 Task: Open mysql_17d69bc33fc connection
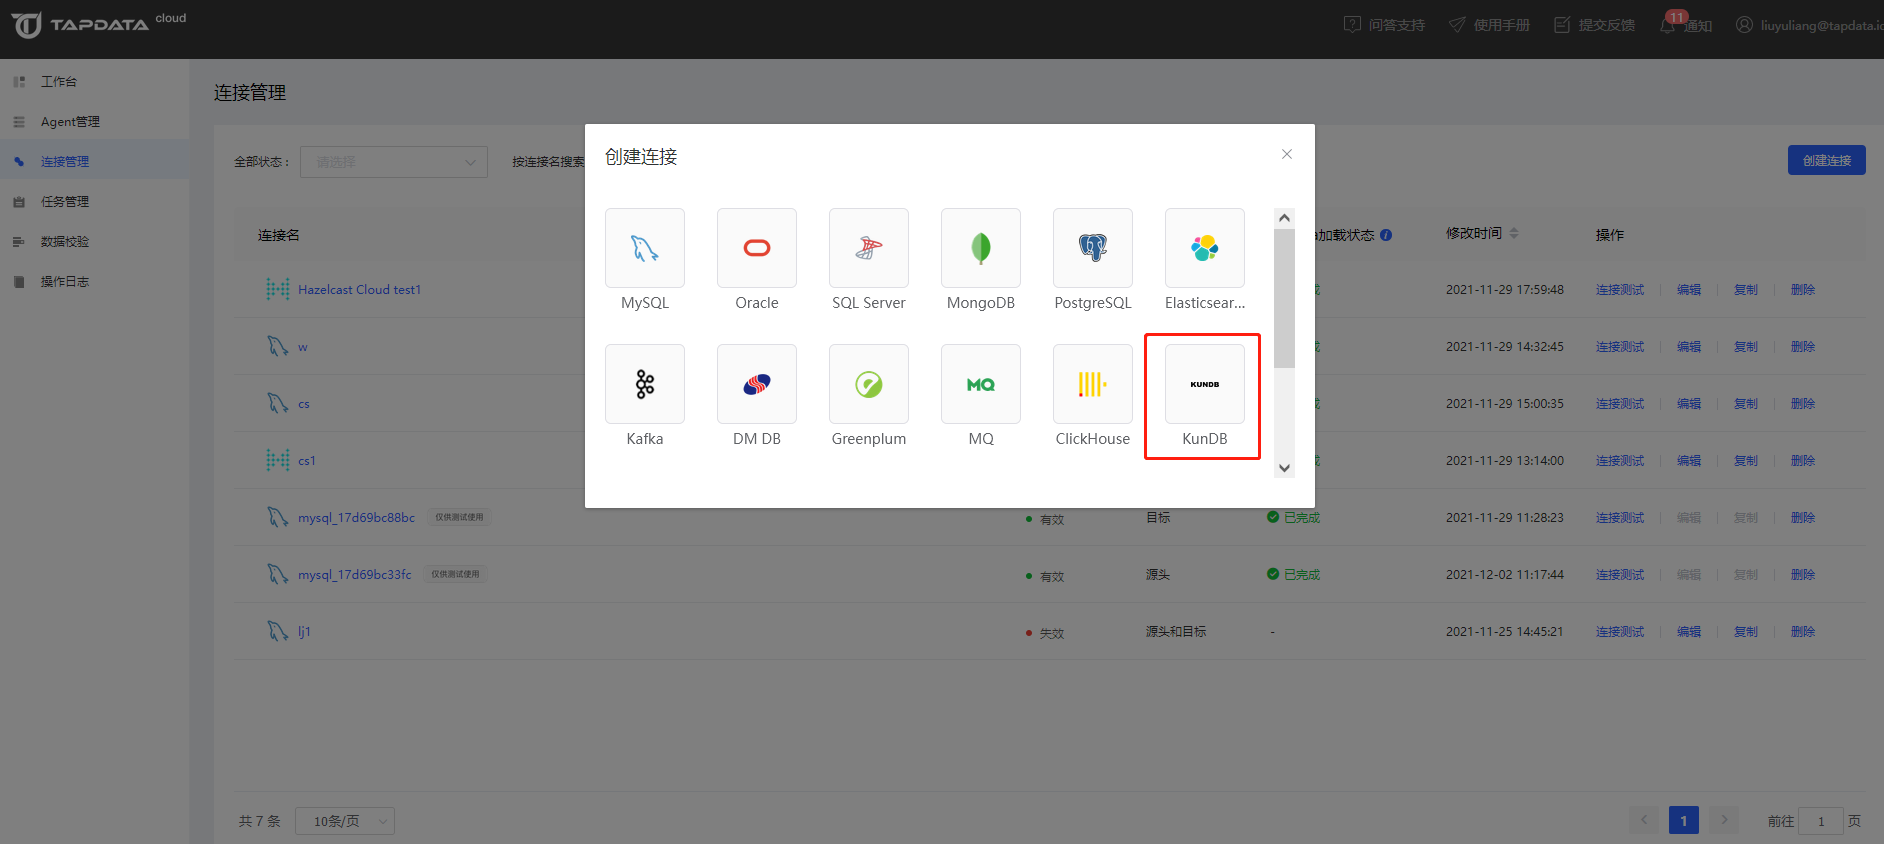click(355, 575)
